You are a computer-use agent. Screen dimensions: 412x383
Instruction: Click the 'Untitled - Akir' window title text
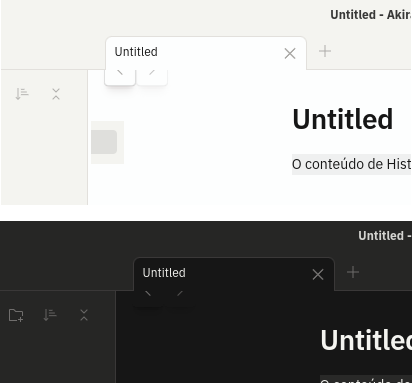coord(371,15)
